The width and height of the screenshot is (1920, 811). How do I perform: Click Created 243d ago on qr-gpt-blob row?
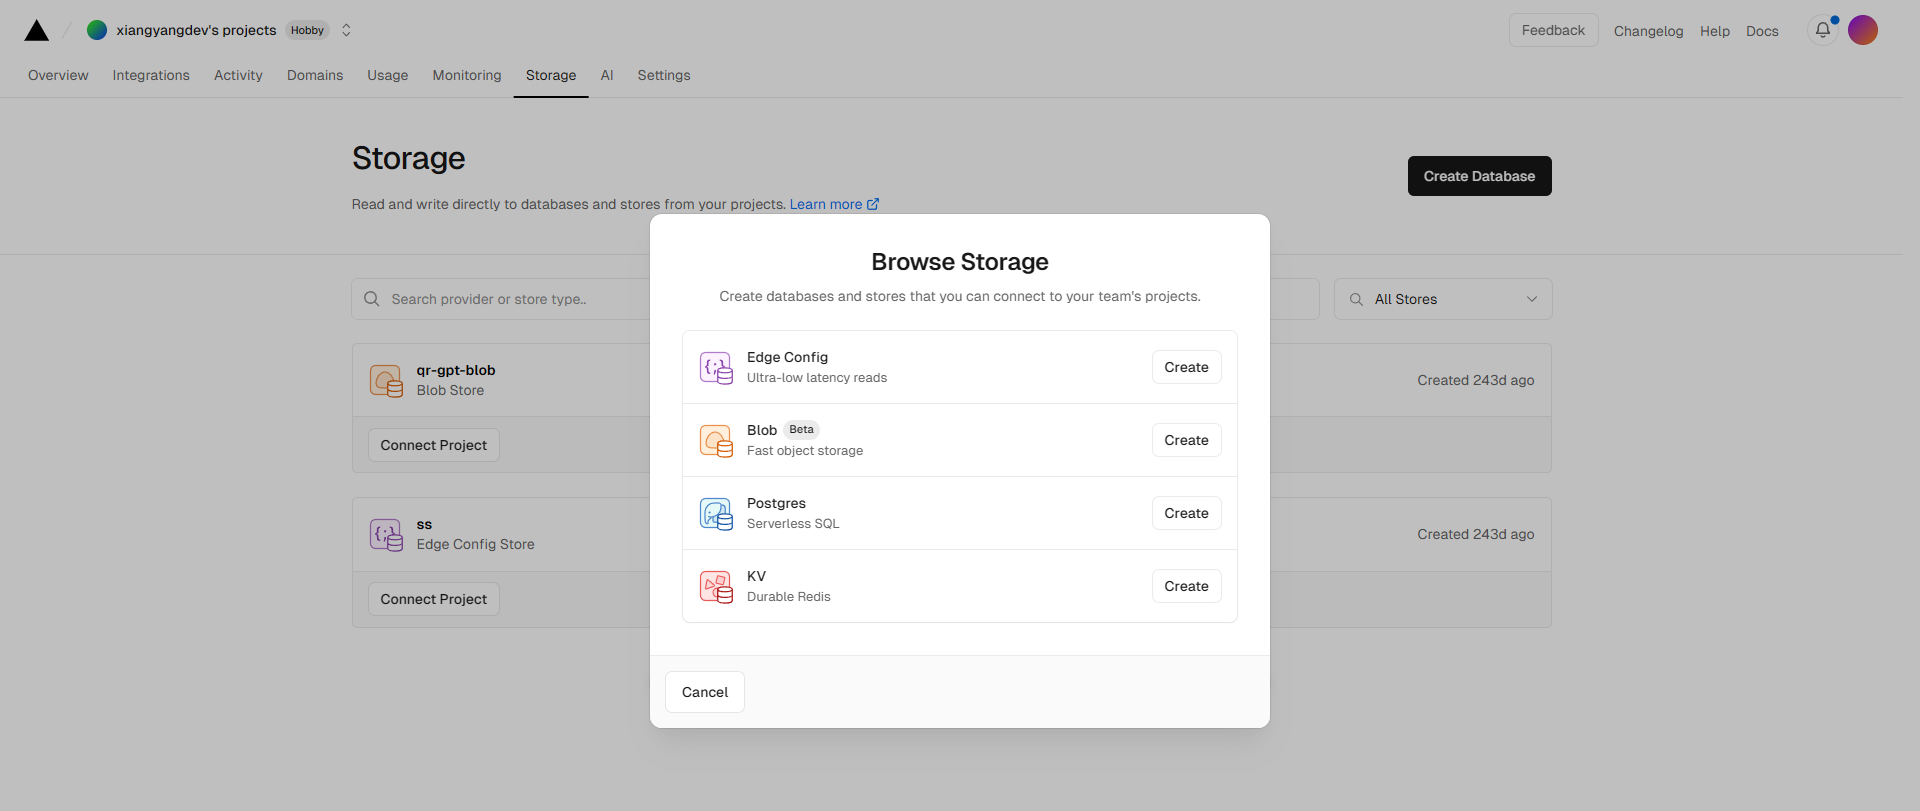pos(1475,380)
